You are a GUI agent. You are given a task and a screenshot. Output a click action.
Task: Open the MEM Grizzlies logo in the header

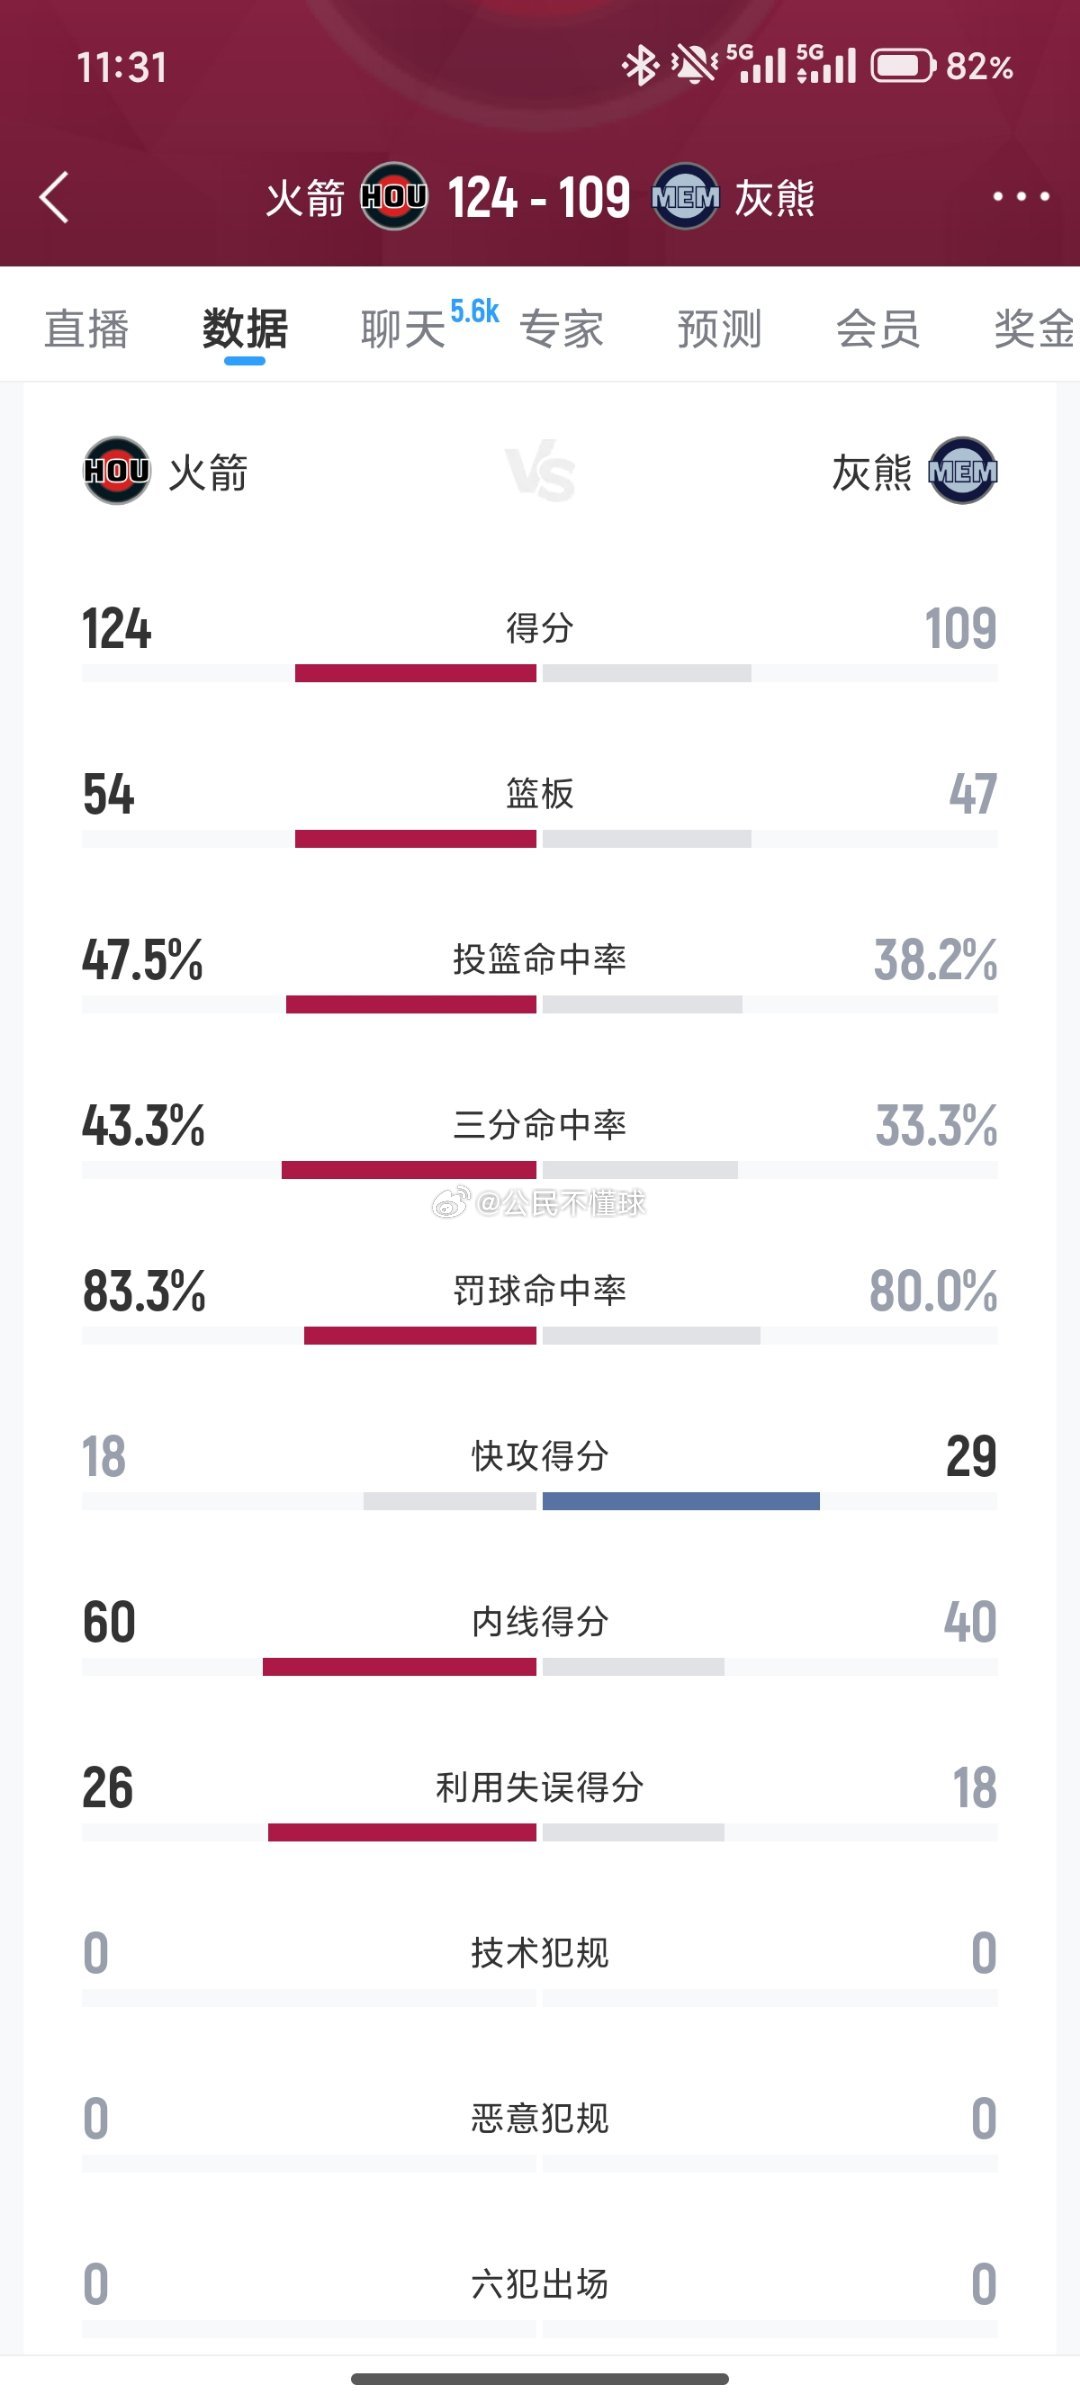686,197
